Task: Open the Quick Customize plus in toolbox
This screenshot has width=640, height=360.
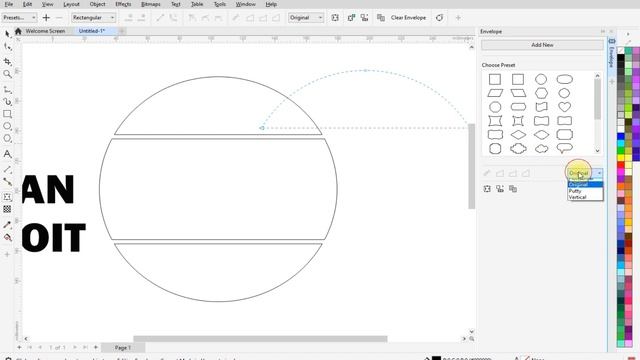Action: pos(7,254)
